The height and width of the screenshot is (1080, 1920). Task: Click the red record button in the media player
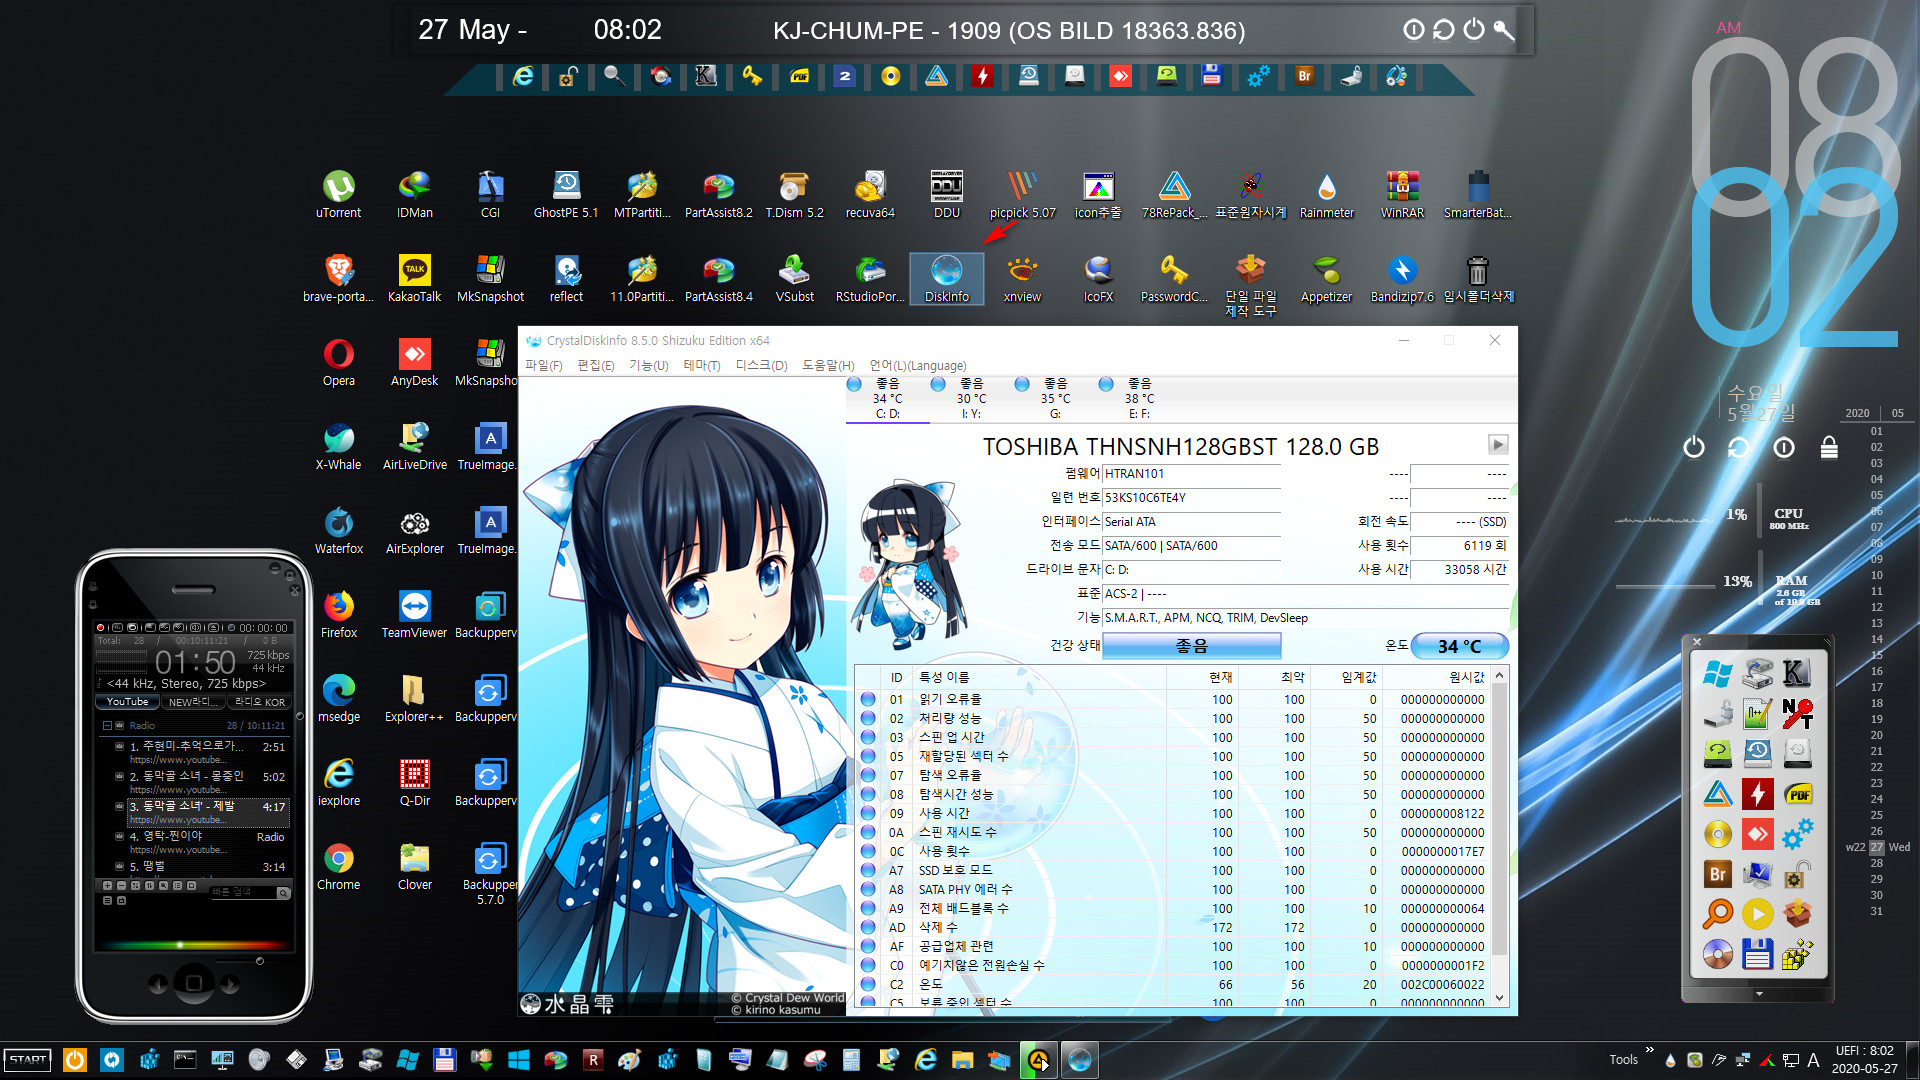[x=101, y=628]
